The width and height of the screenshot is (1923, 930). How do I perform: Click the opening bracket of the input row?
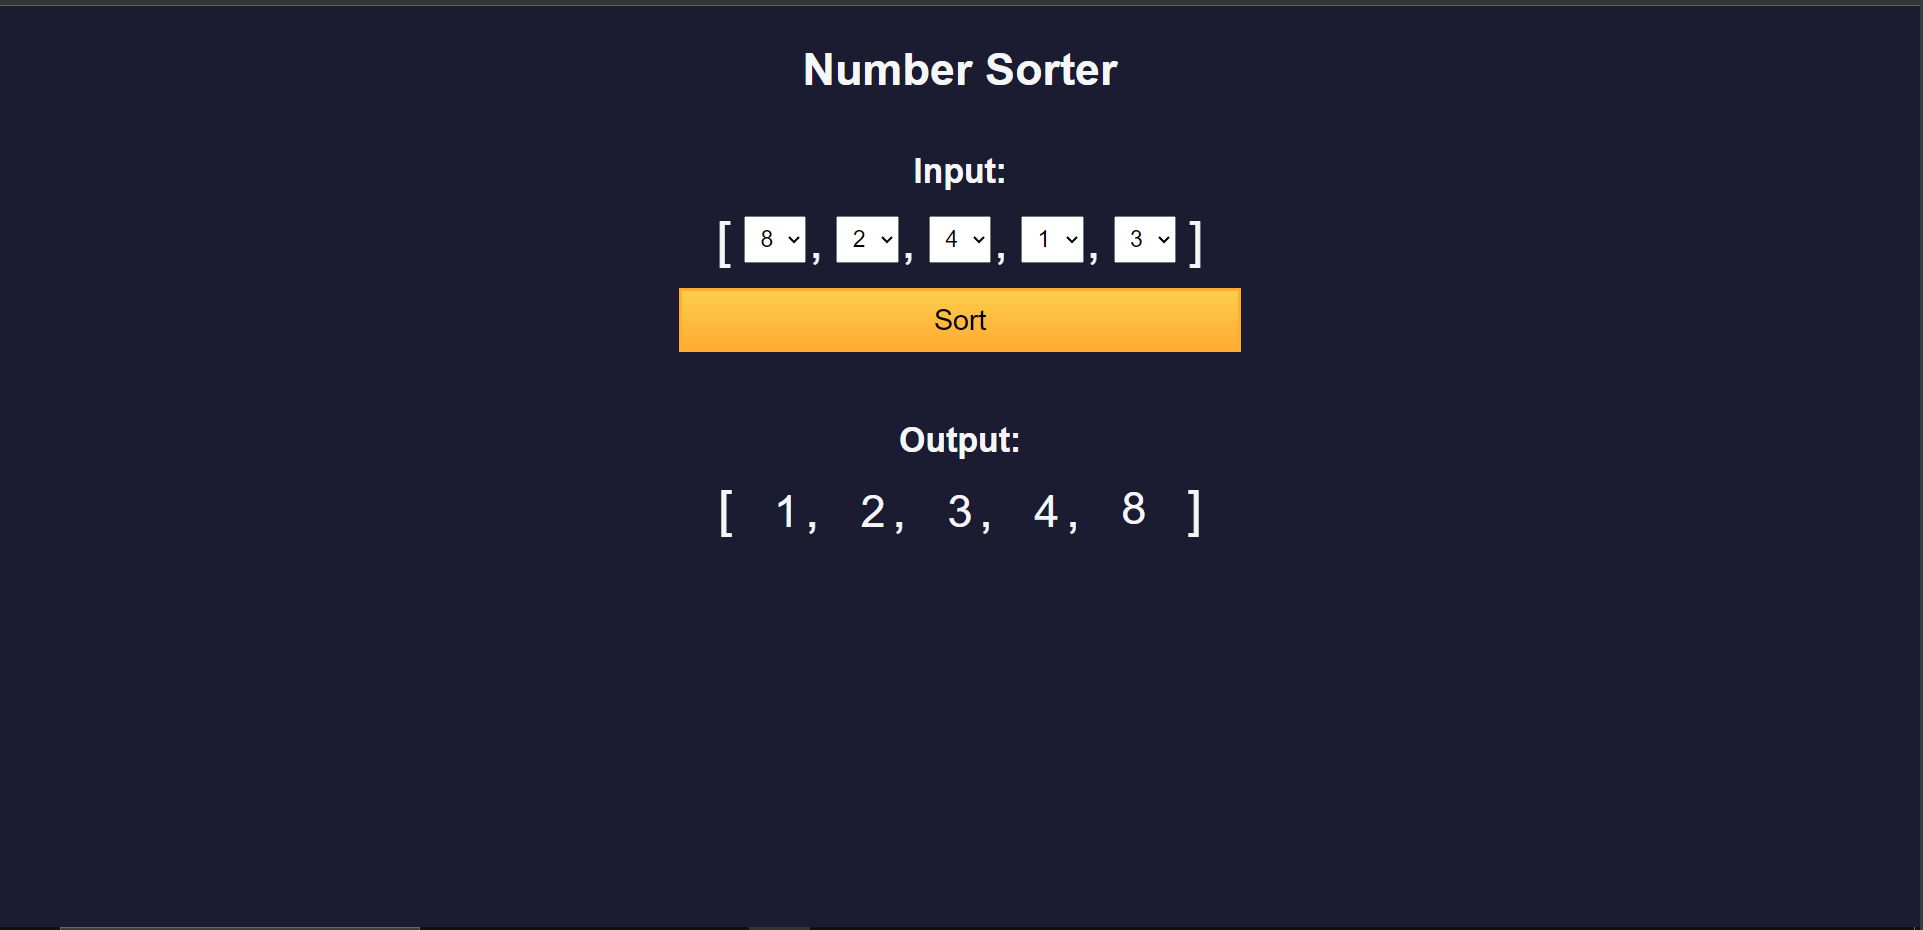pyautogui.click(x=725, y=243)
